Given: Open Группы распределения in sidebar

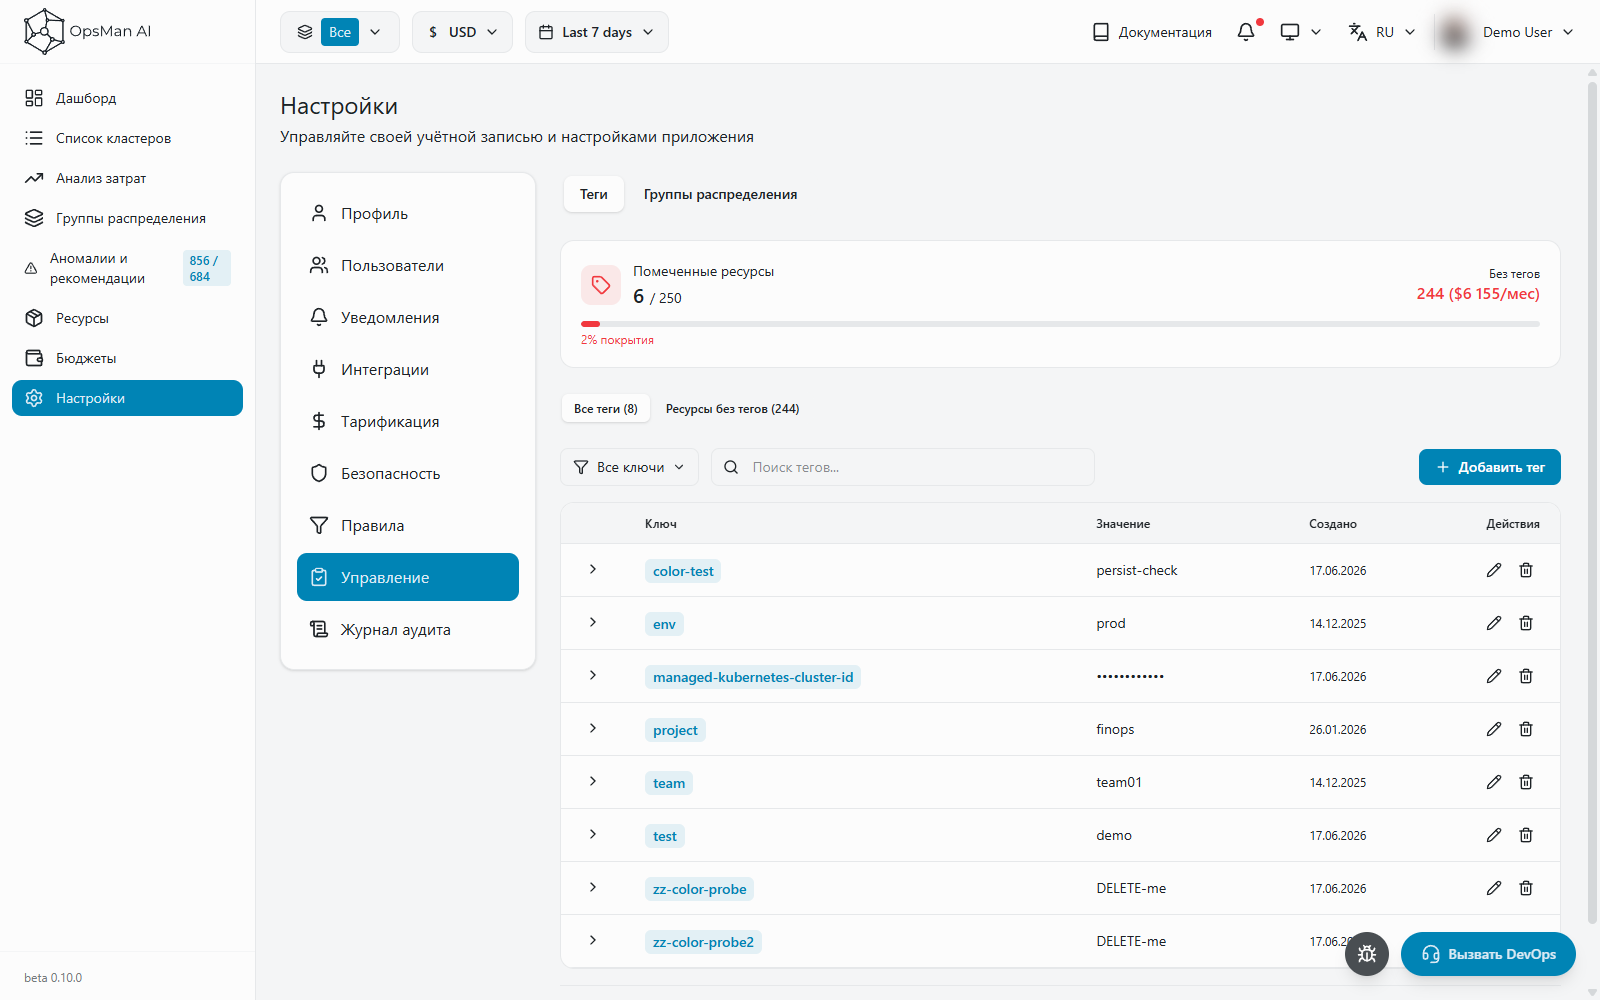Looking at the screenshot, I should tap(127, 218).
